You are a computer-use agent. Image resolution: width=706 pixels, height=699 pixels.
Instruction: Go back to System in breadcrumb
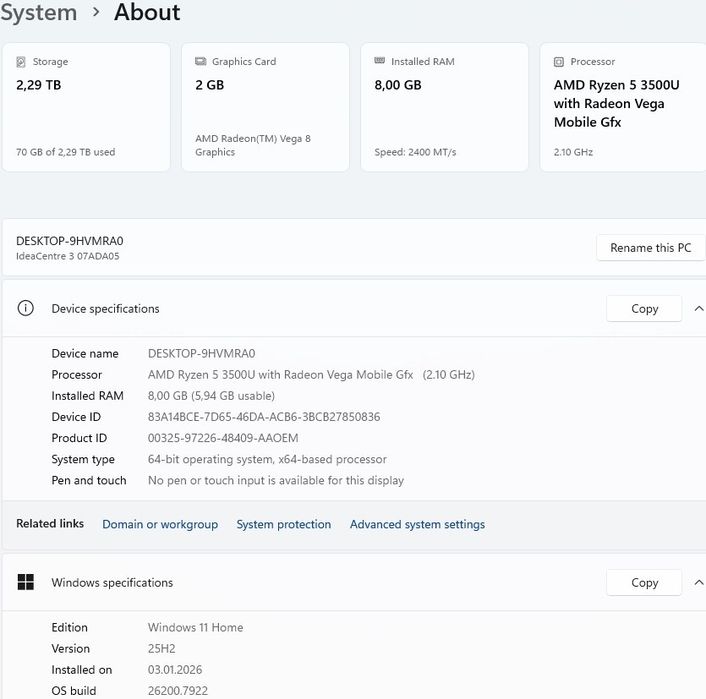coord(39,13)
